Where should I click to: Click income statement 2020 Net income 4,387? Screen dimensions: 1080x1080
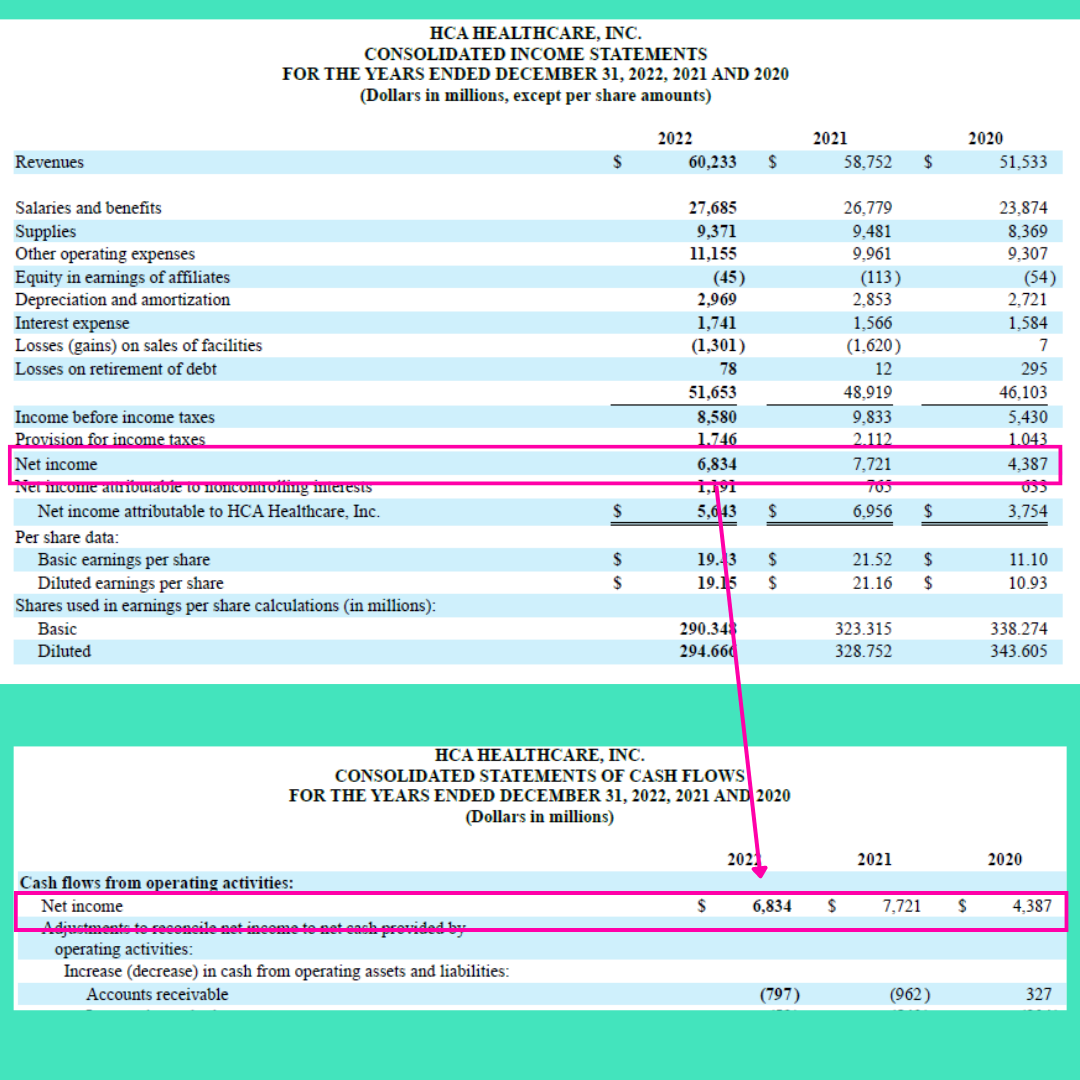click(x=1028, y=465)
